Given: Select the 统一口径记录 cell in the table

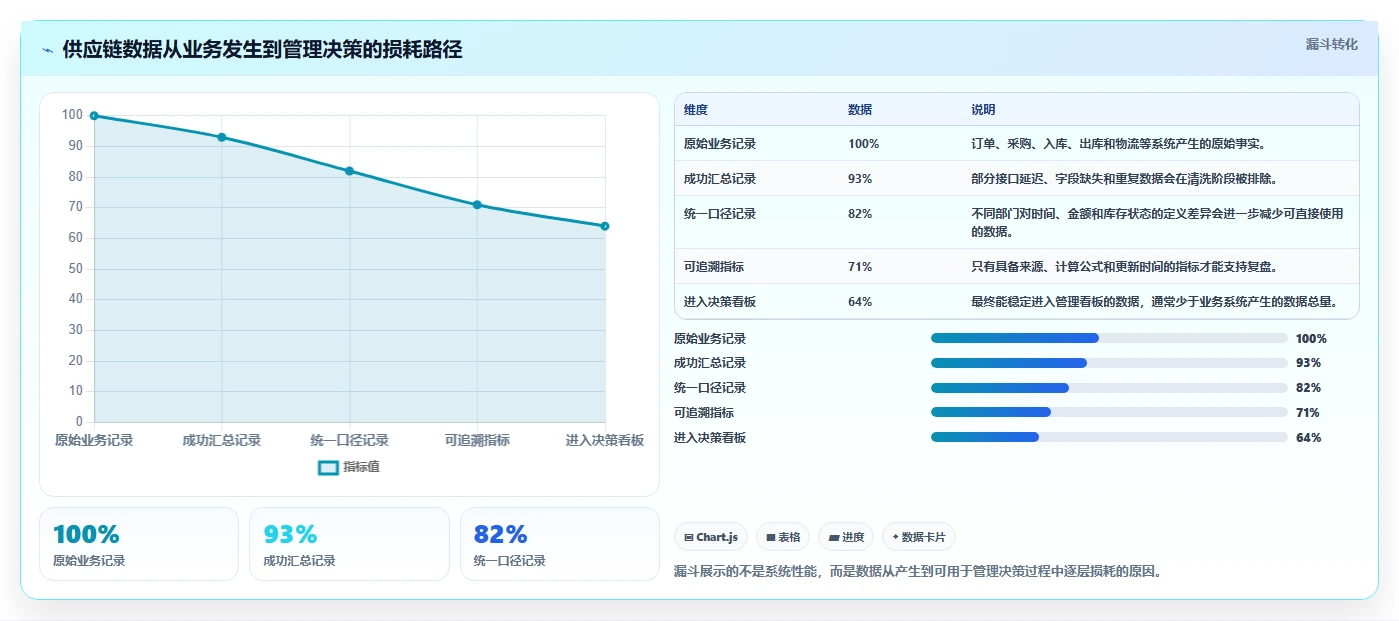Looking at the screenshot, I should click(720, 214).
